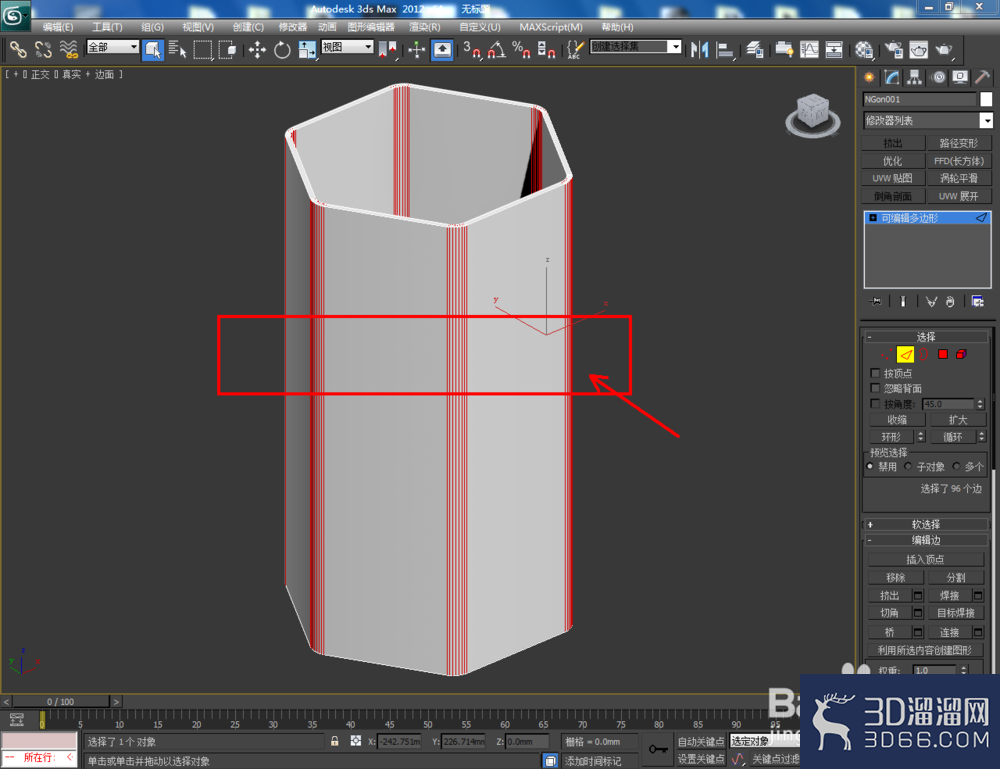
Task: Open Curve Editor icon
Action: (809, 49)
